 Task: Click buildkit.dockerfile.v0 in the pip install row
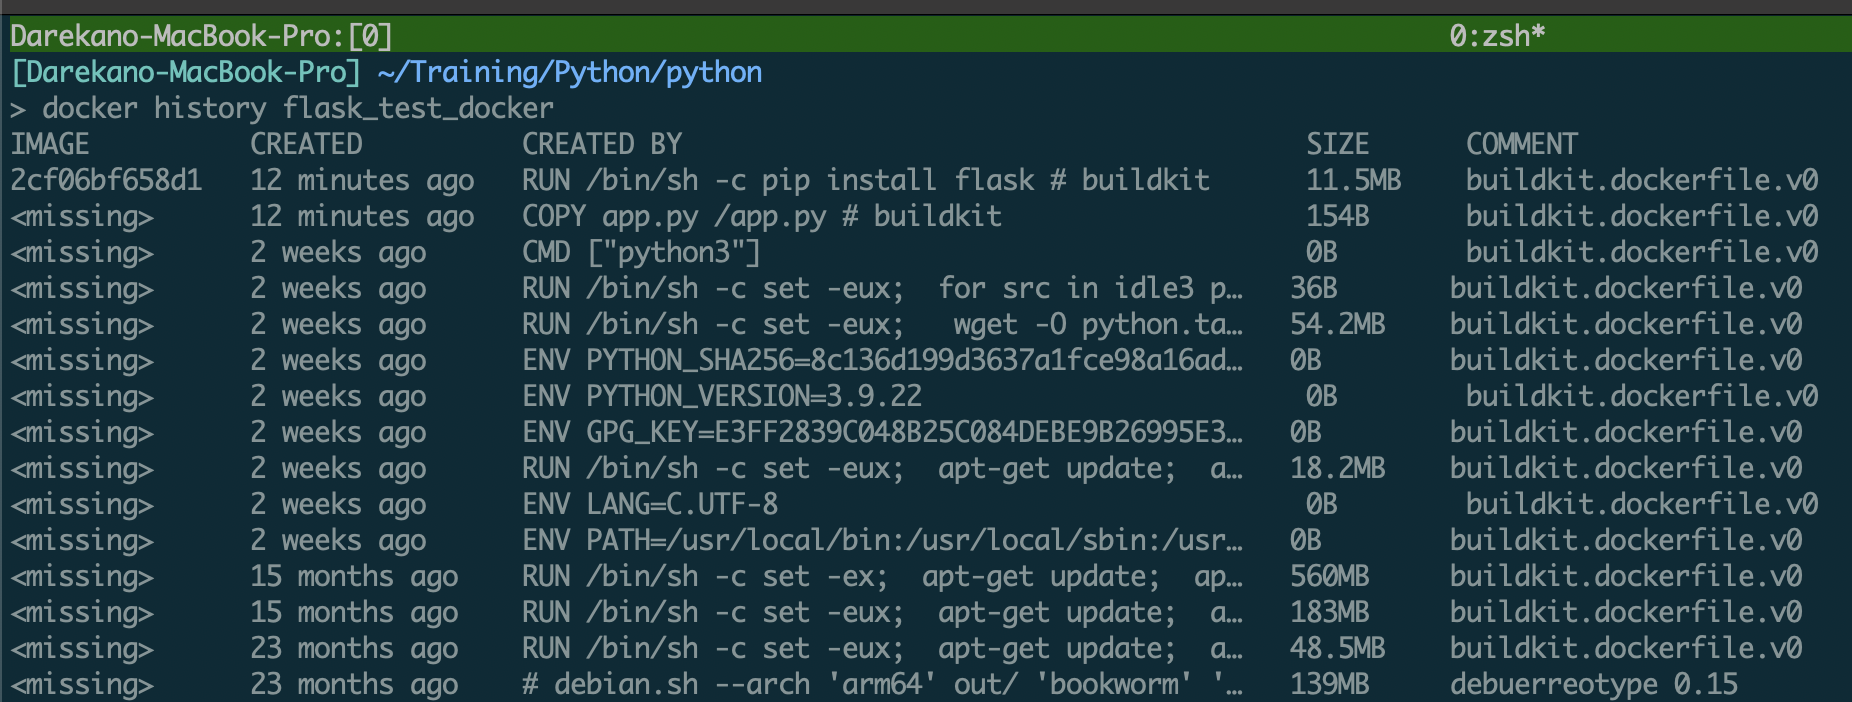[1642, 180]
